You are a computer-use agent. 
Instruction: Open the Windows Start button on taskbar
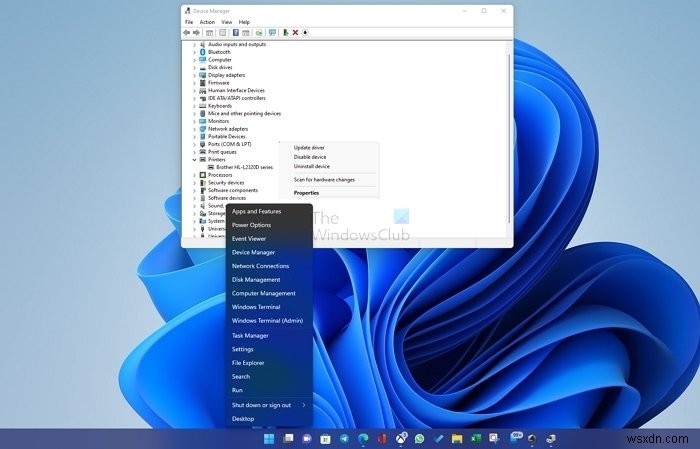(x=268, y=438)
